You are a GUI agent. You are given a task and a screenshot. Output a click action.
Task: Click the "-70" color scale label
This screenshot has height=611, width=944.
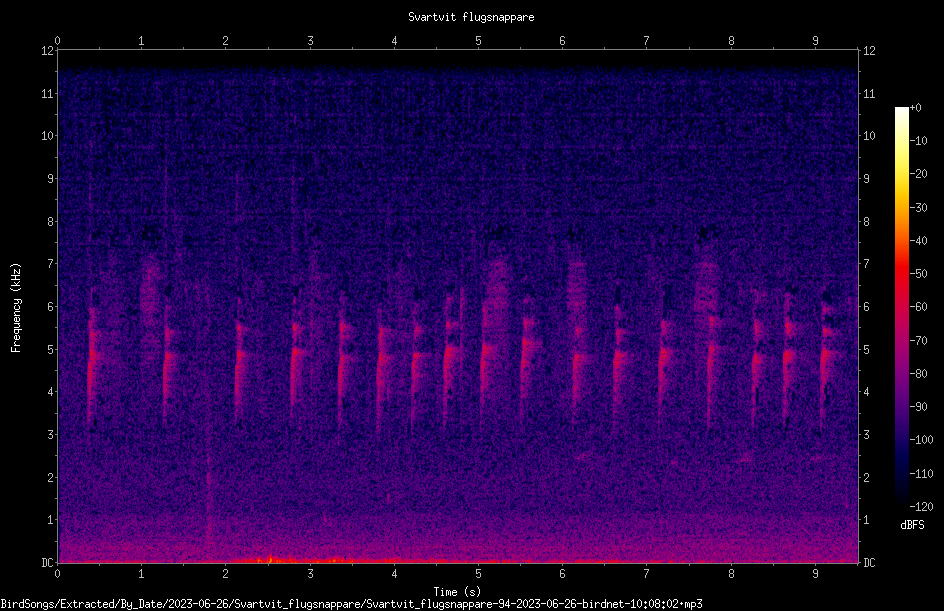point(918,341)
